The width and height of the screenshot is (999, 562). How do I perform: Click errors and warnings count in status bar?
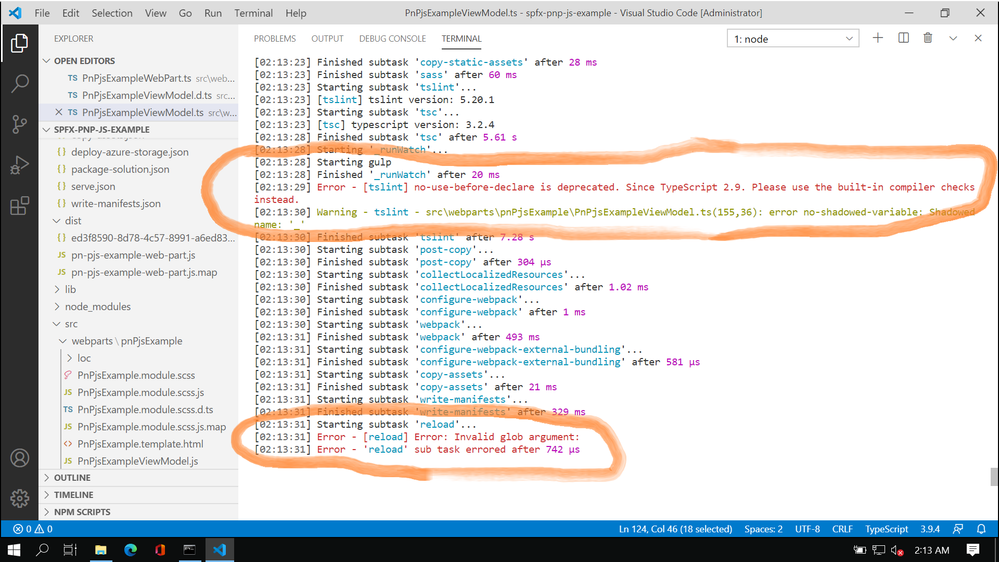pos(33,529)
